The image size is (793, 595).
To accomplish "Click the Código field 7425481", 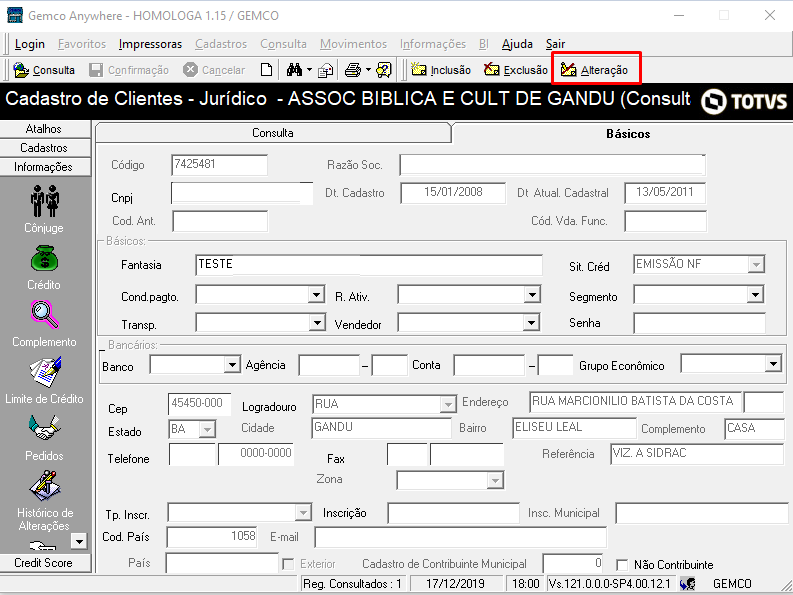I will (219, 165).
